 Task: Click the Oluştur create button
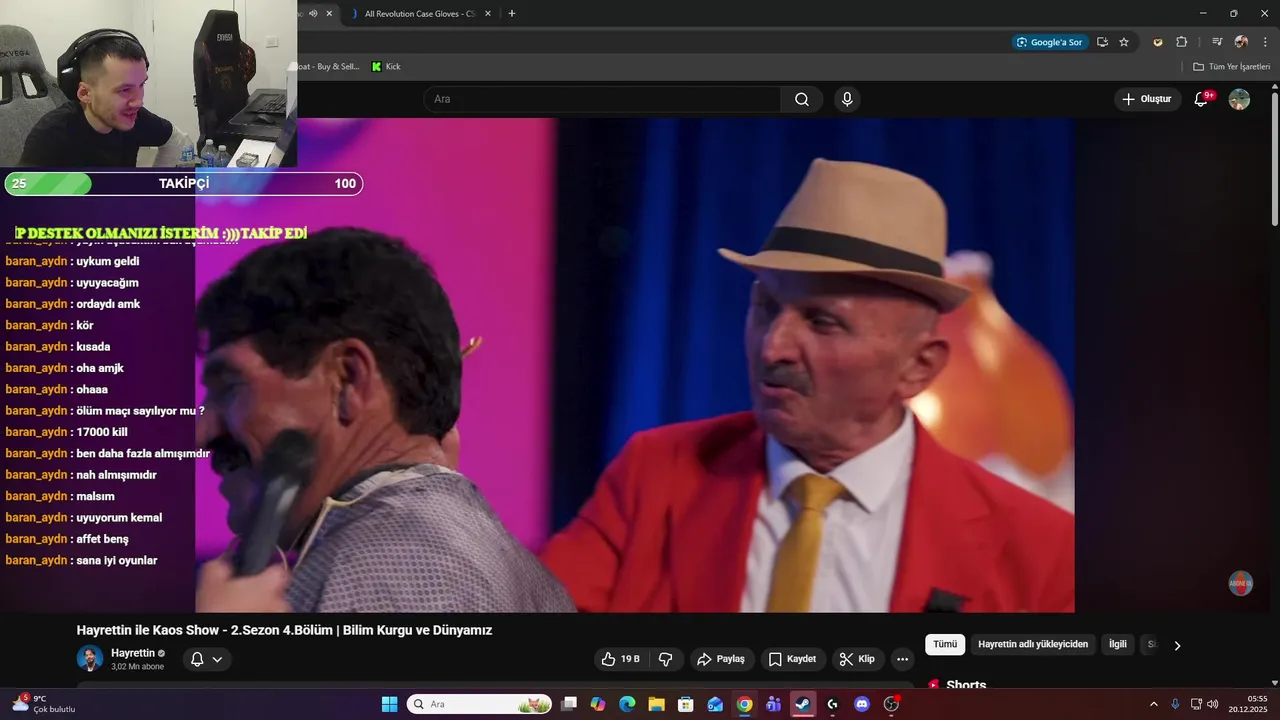(x=1147, y=99)
